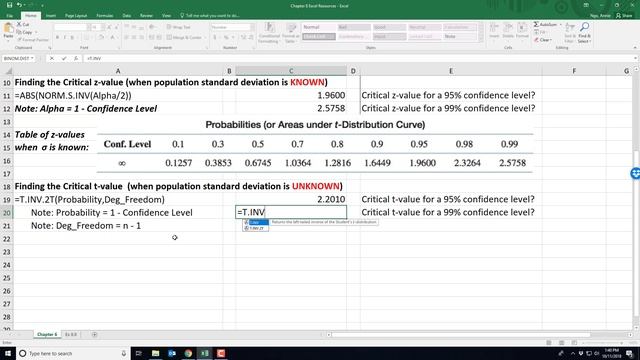
Task: Switch to the Data tab
Action: [127, 16]
